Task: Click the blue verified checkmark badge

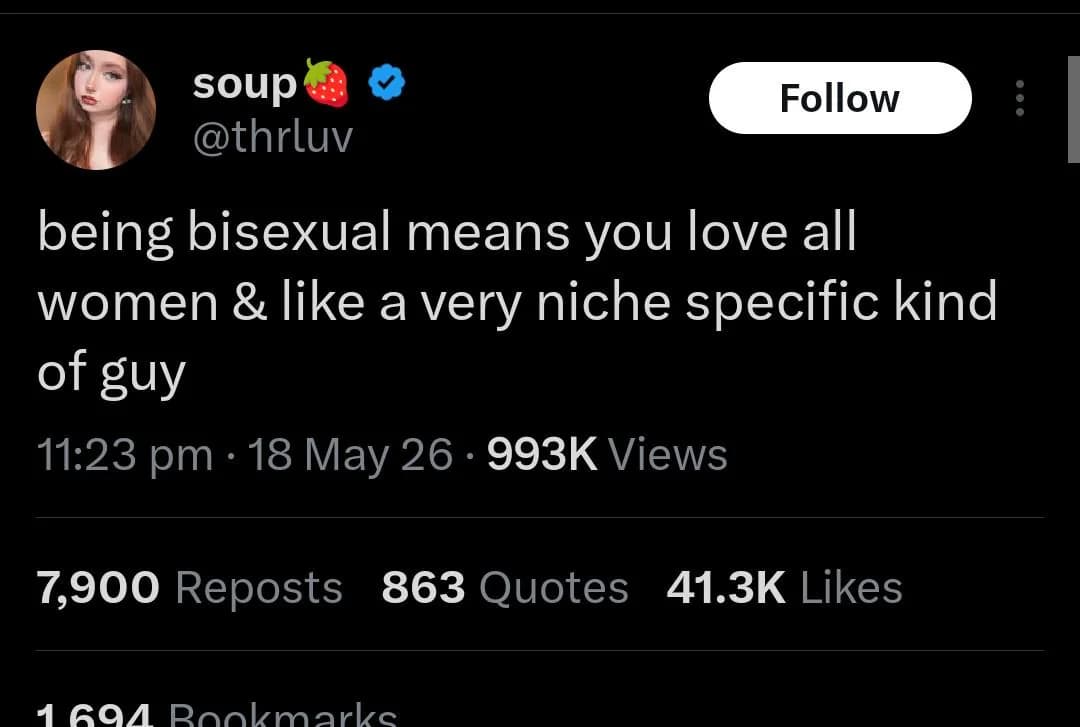Action: 386,82
